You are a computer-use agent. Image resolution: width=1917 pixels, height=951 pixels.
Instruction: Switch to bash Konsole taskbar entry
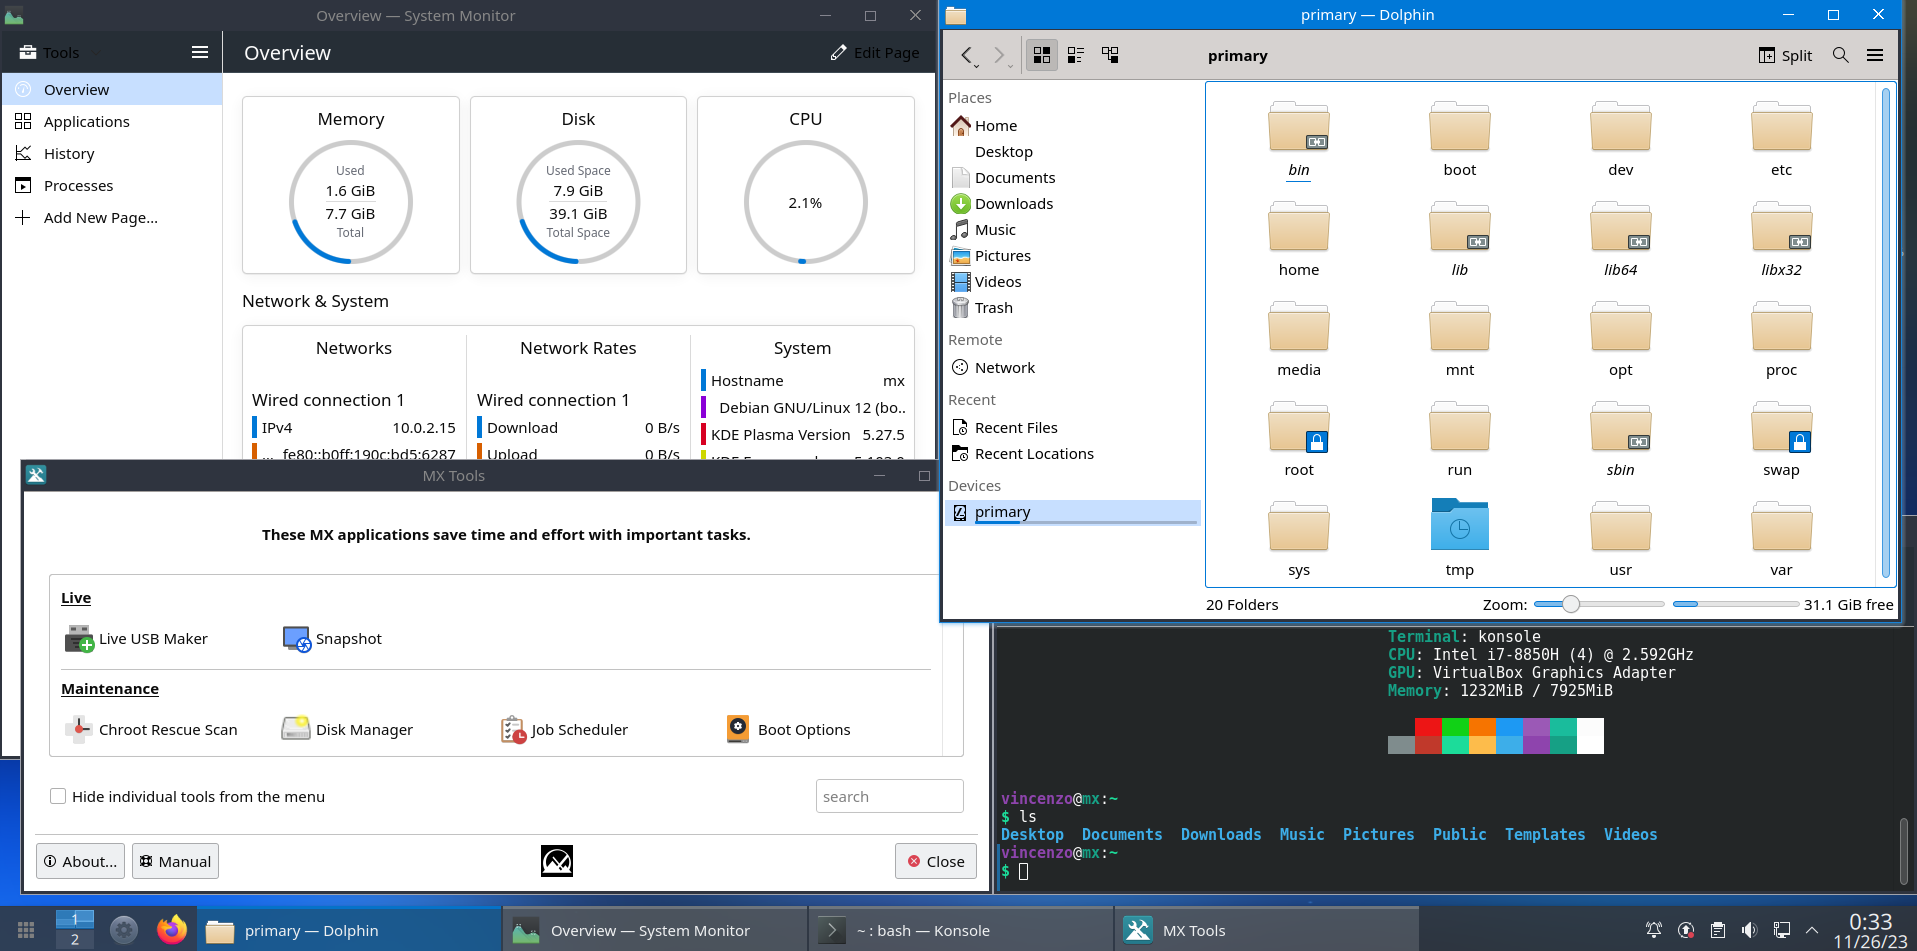coord(960,930)
